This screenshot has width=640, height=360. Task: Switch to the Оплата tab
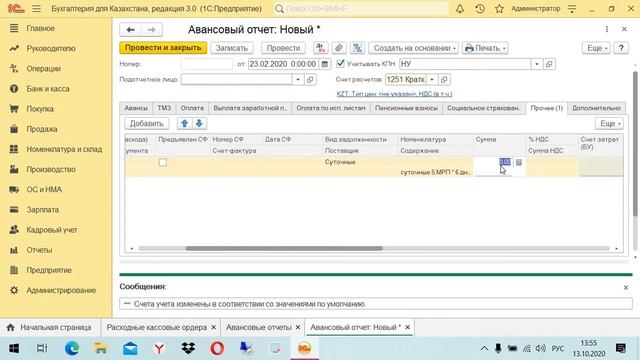[x=192, y=108]
